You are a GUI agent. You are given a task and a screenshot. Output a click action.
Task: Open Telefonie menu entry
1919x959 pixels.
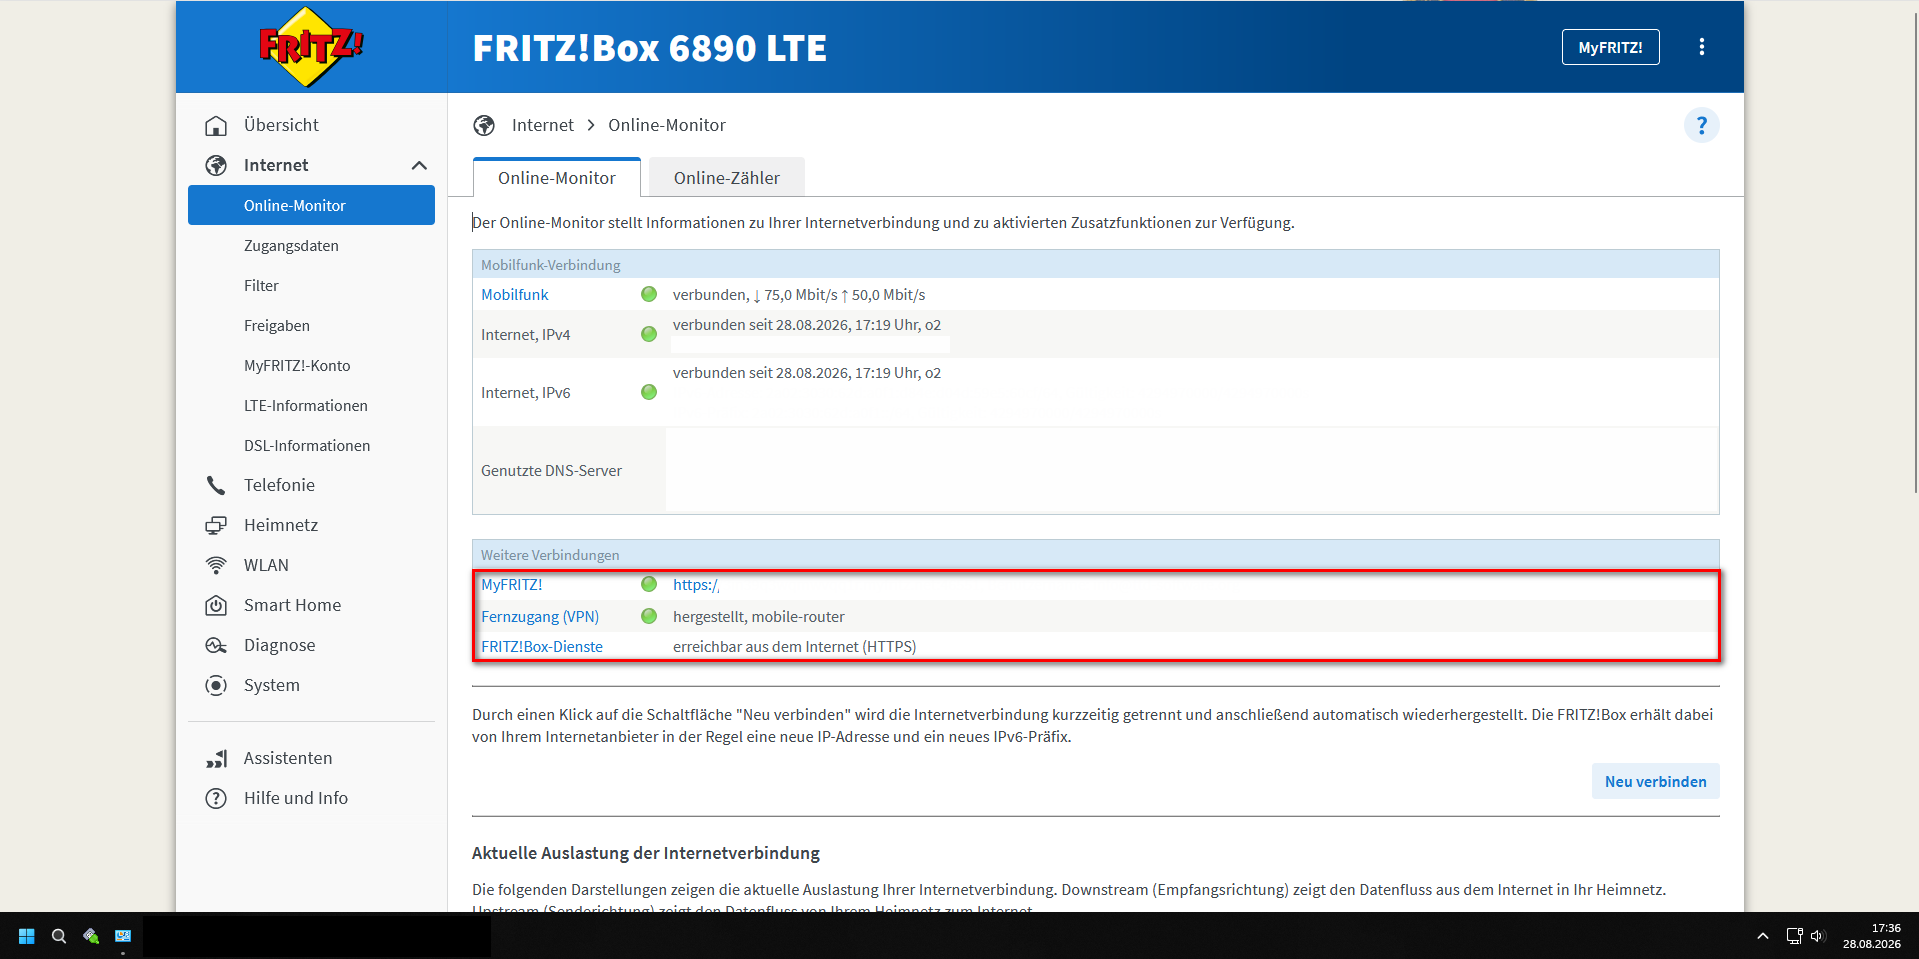point(279,485)
